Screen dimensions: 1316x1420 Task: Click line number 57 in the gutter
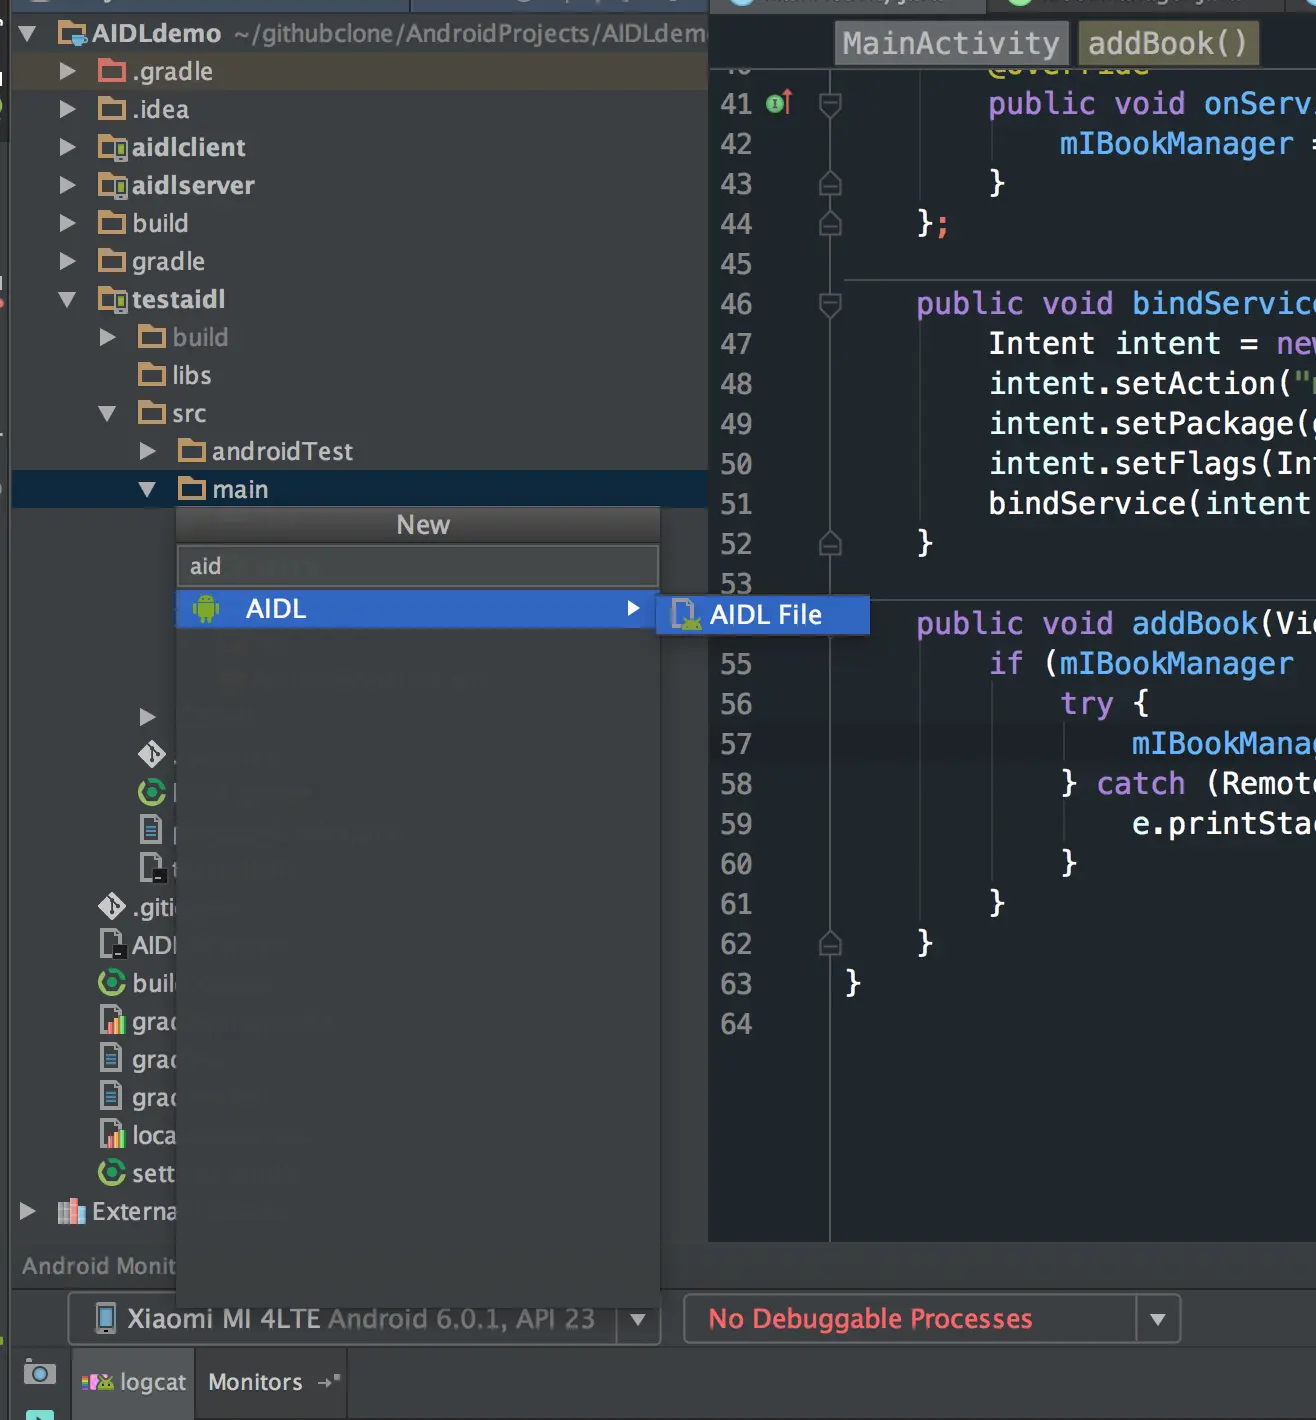[736, 744]
